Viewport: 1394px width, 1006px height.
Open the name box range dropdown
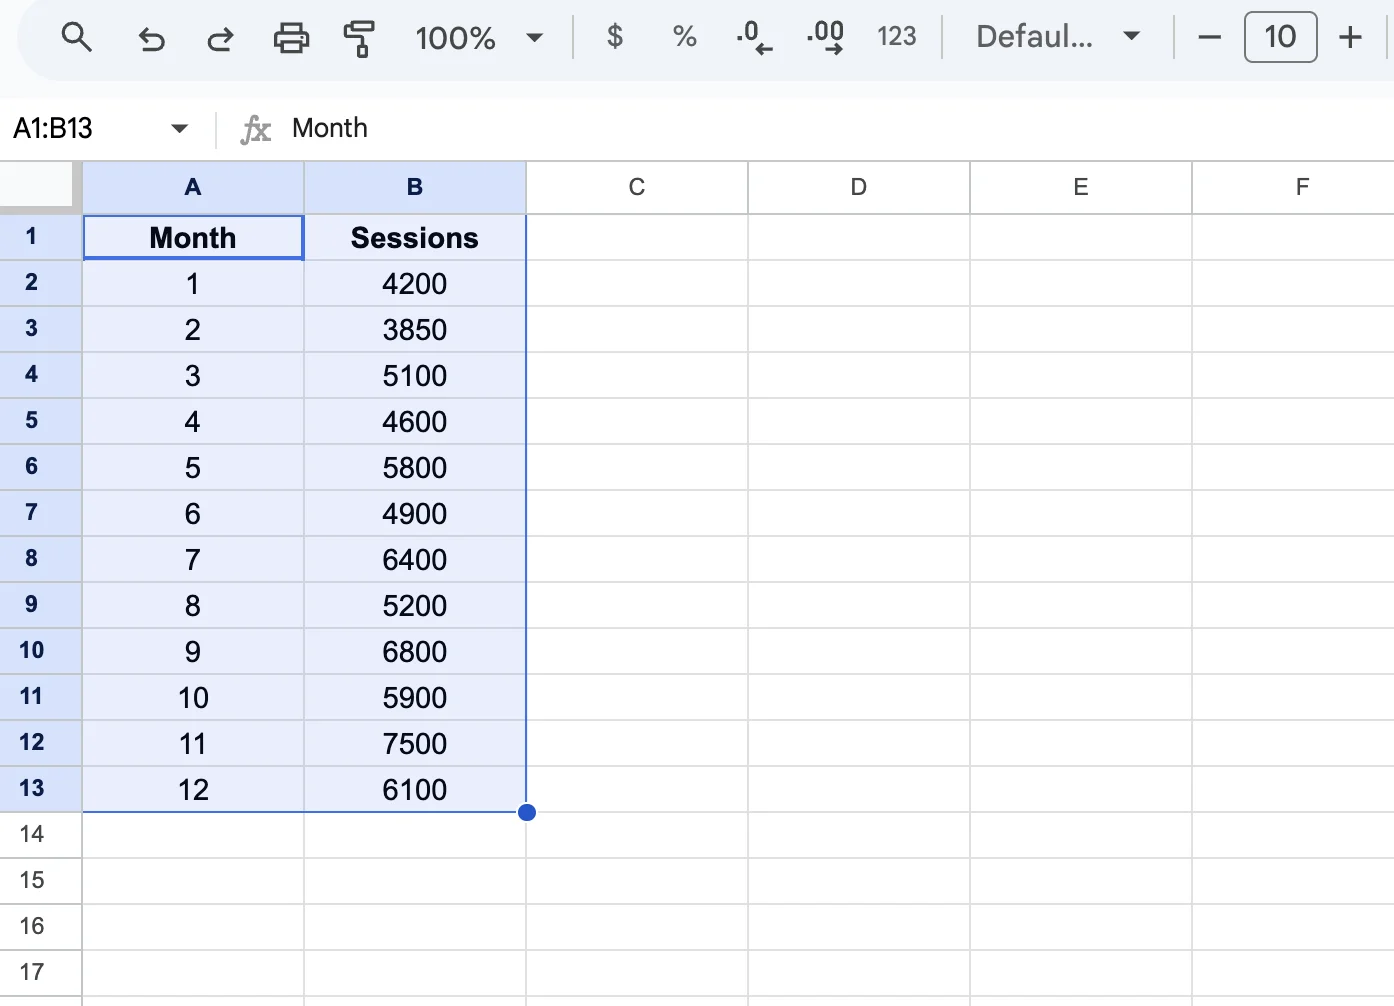pos(179,128)
